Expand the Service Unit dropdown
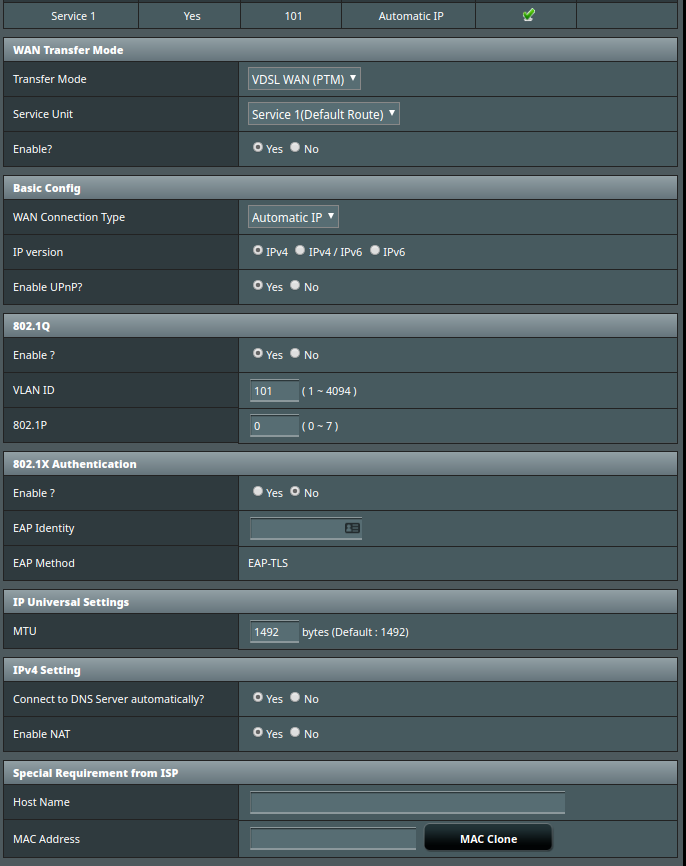 coord(324,114)
